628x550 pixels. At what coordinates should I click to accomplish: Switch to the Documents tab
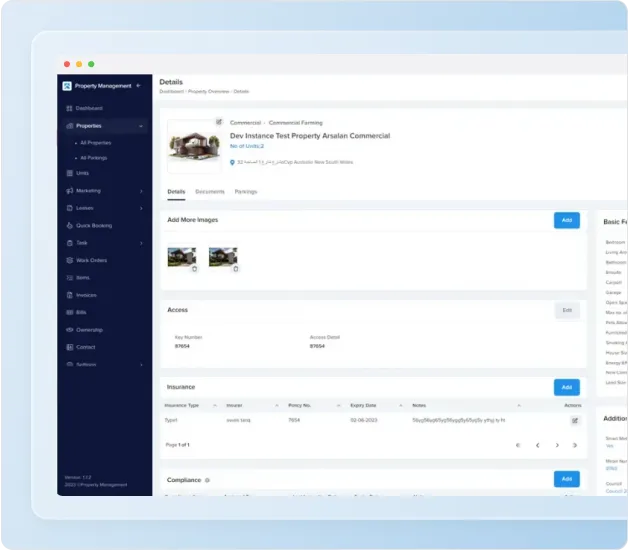point(210,192)
